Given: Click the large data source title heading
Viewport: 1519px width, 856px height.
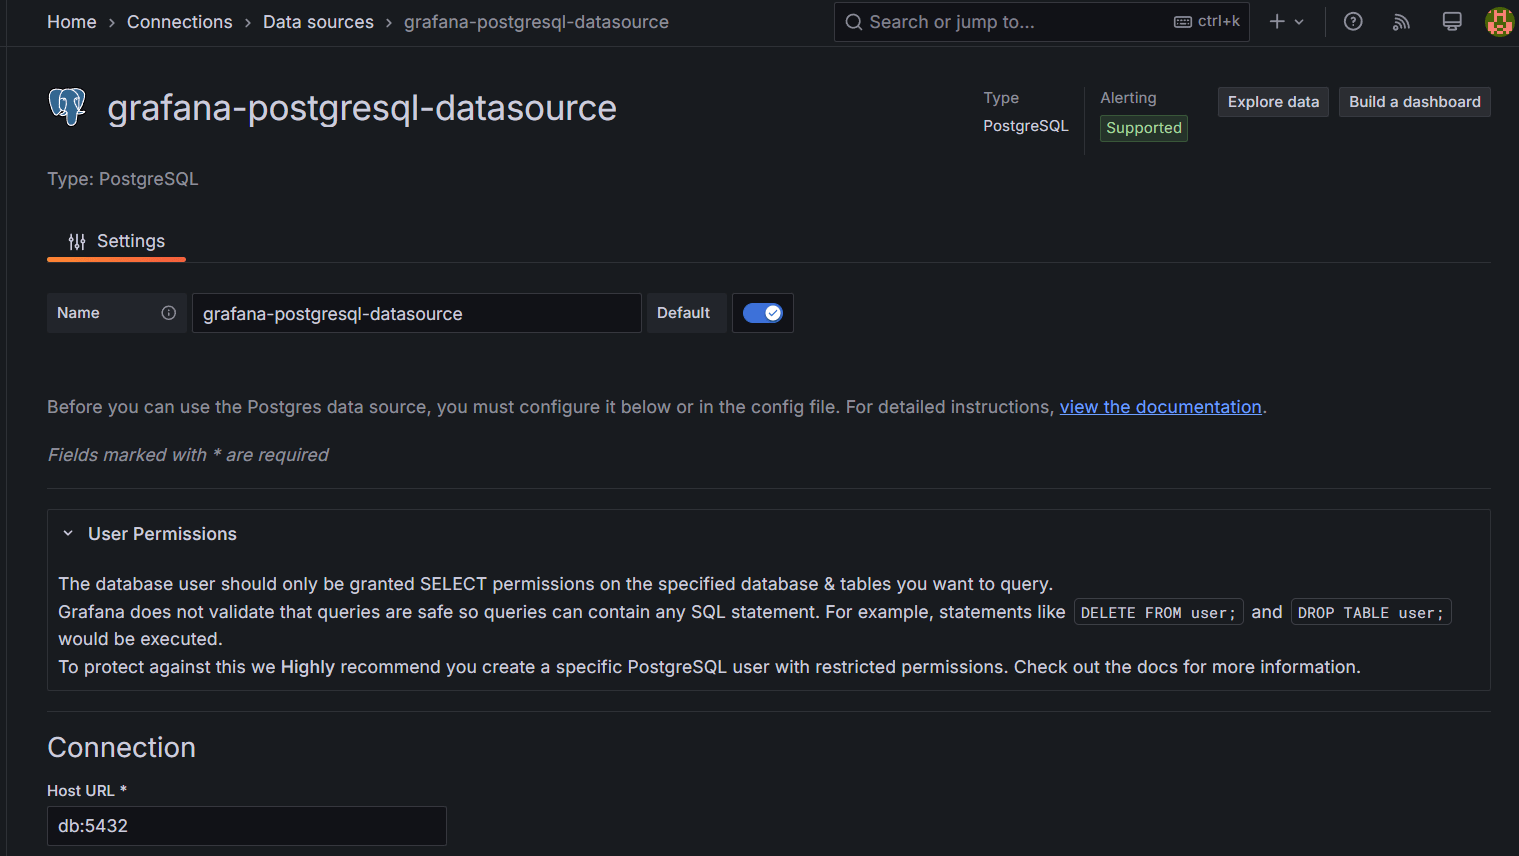Looking at the screenshot, I should pos(362,107).
